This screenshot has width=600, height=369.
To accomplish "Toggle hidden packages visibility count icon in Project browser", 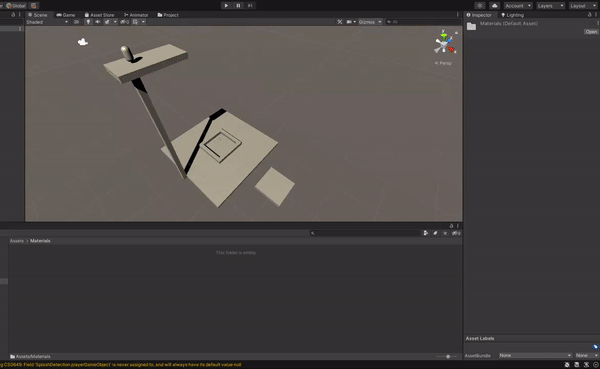I will 456,233.
